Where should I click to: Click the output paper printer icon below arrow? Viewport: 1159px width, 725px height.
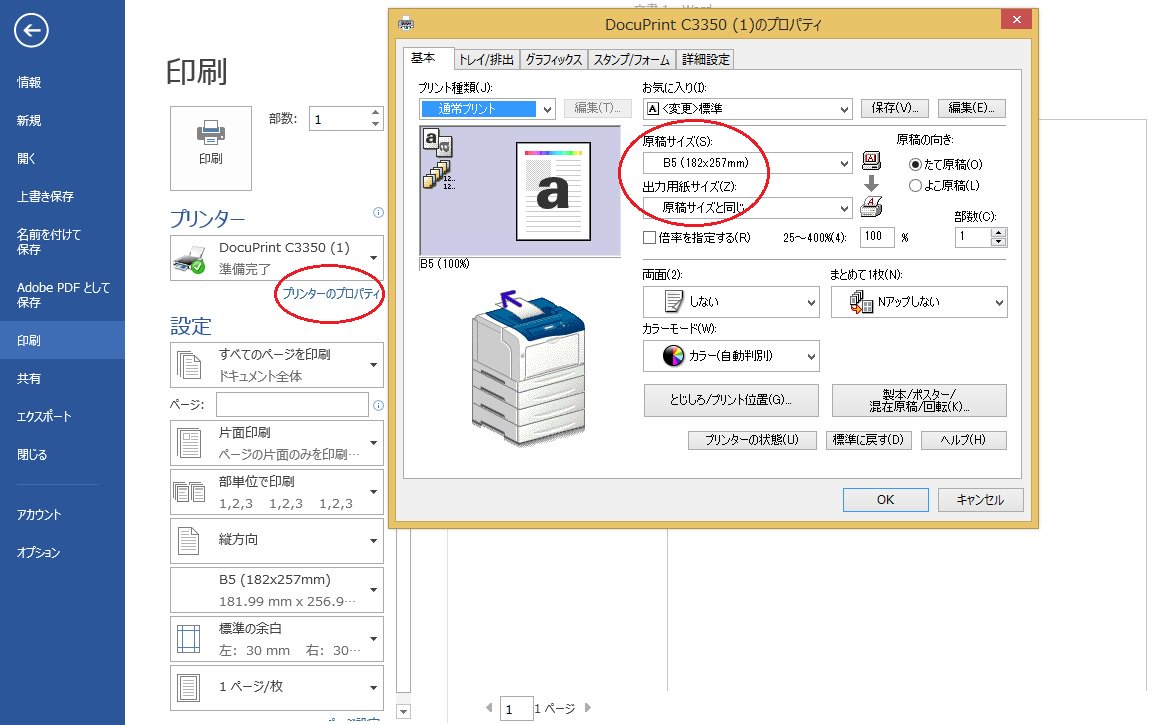[x=871, y=206]
